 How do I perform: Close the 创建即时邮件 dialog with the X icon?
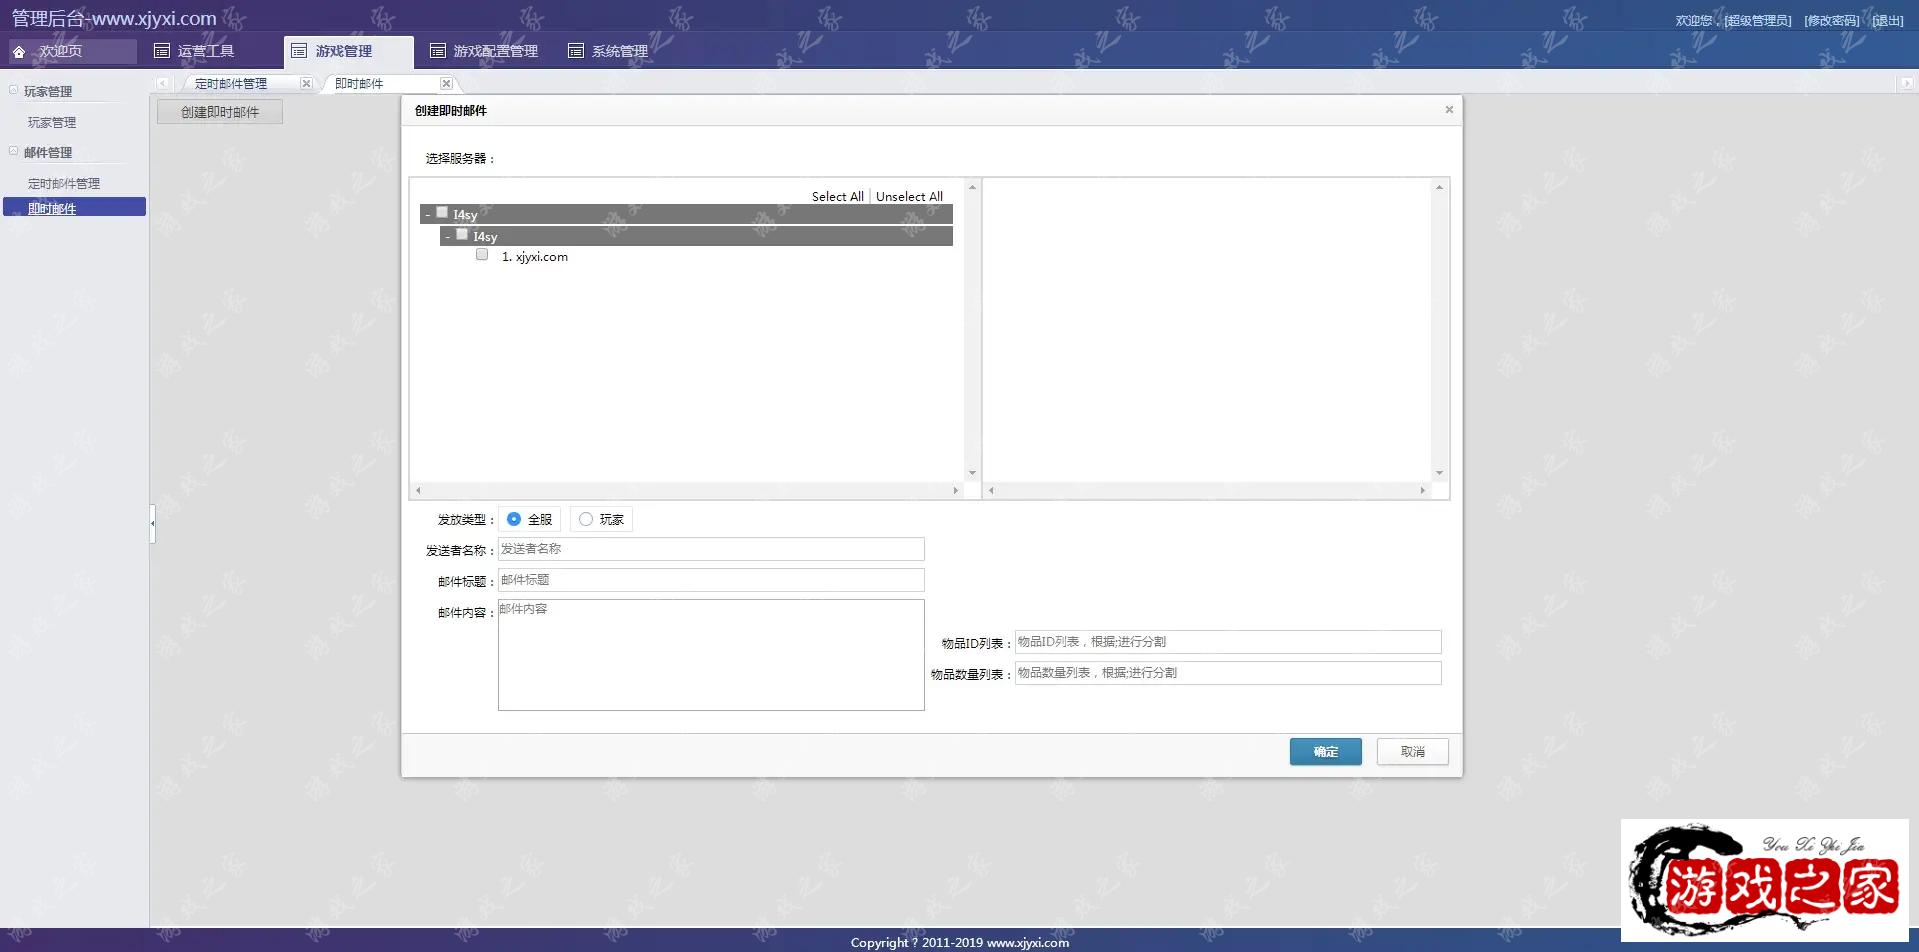tap(1448, 110)
